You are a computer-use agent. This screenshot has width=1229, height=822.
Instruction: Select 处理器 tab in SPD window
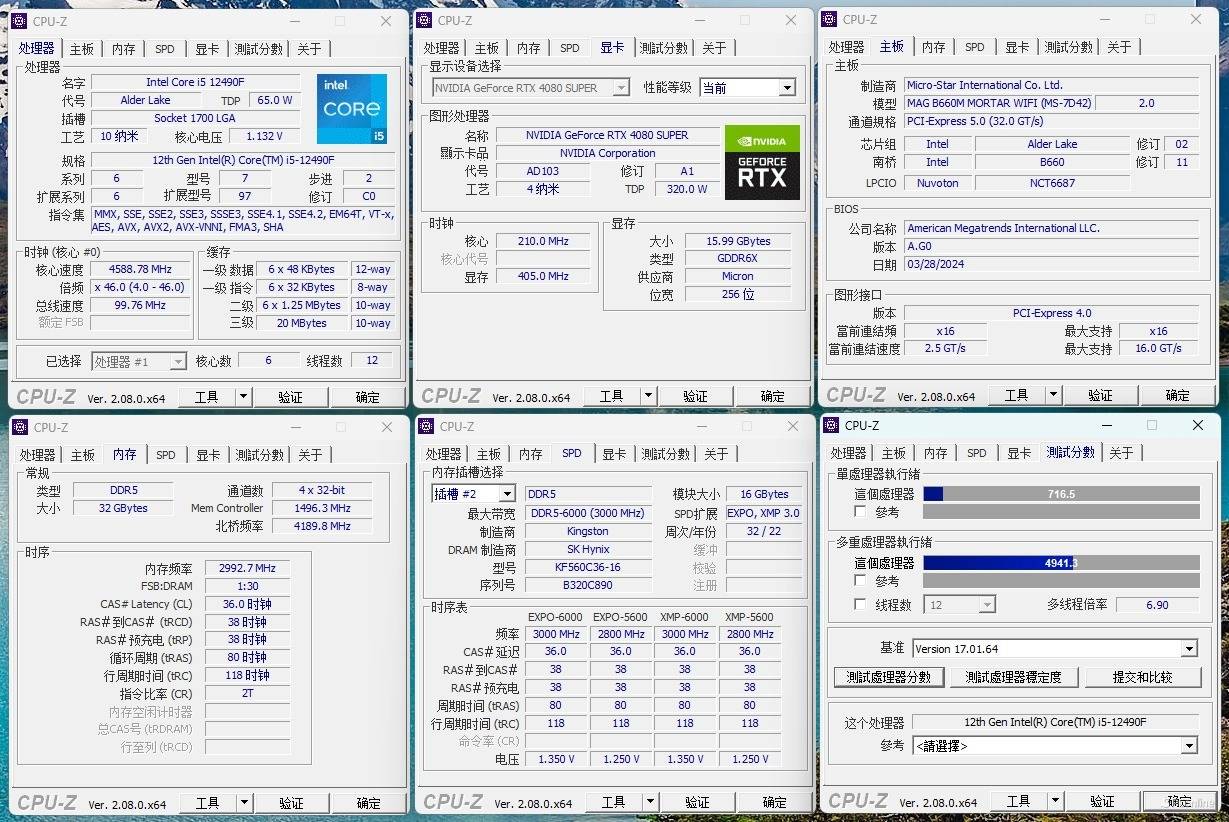point(444,454)
